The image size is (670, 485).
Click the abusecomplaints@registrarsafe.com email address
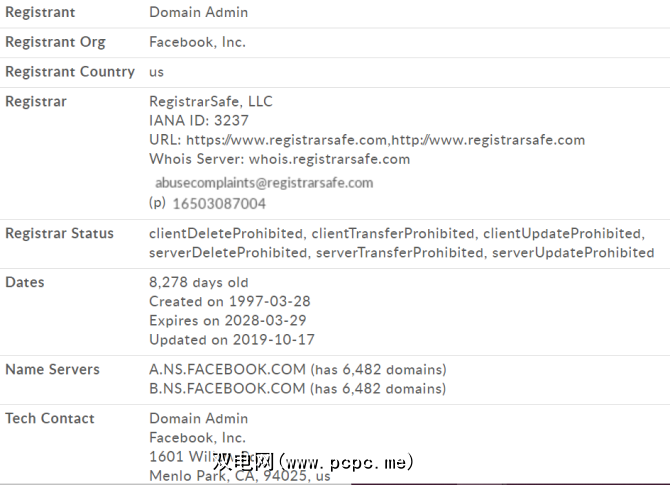point(264,183)
